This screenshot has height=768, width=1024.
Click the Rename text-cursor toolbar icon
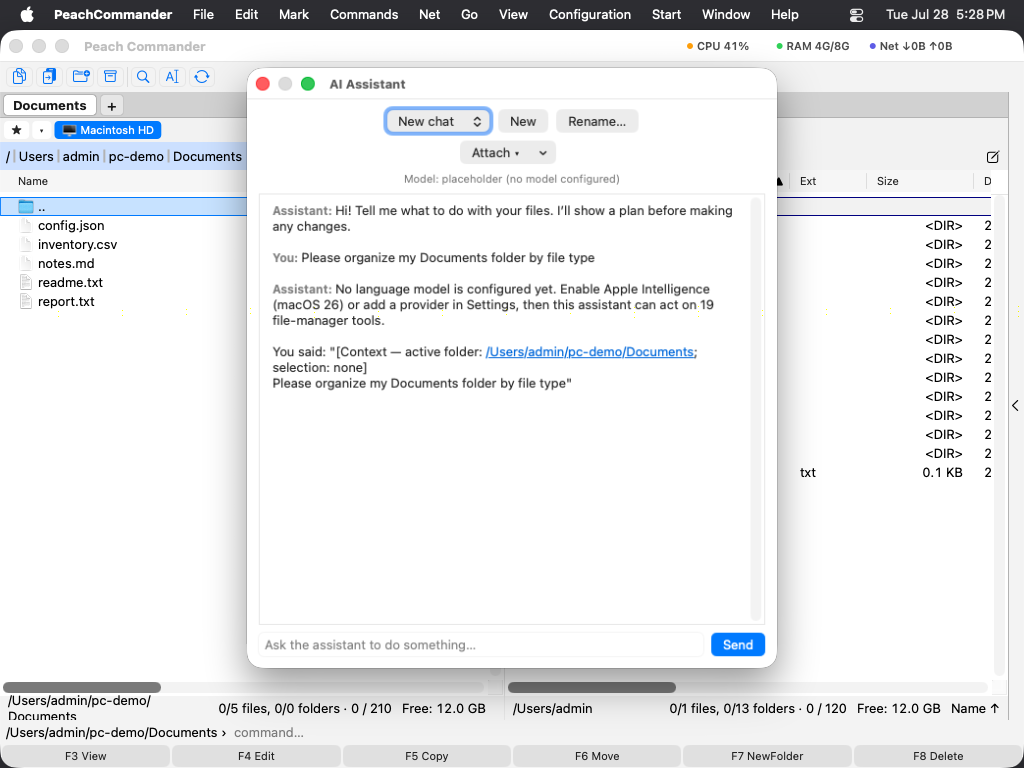(172, 76)
